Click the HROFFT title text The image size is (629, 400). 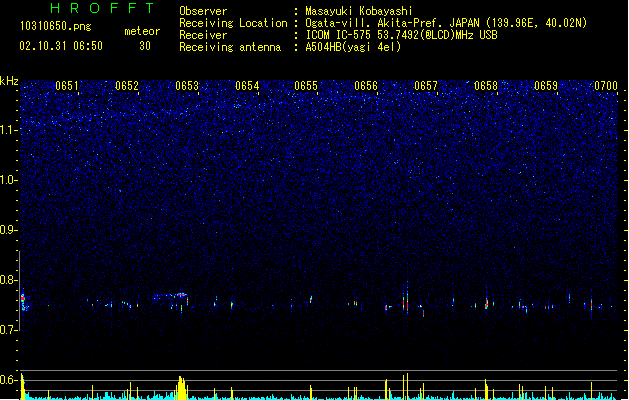[x=102, y=8]
